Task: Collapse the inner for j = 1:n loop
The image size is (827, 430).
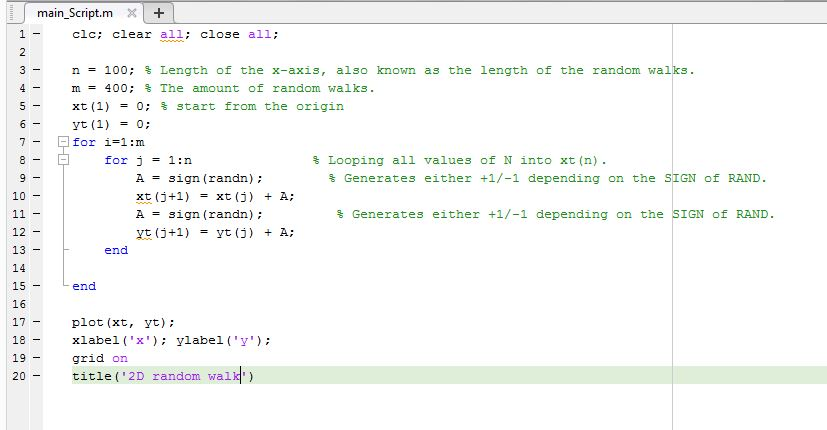Action: point(63,159)
